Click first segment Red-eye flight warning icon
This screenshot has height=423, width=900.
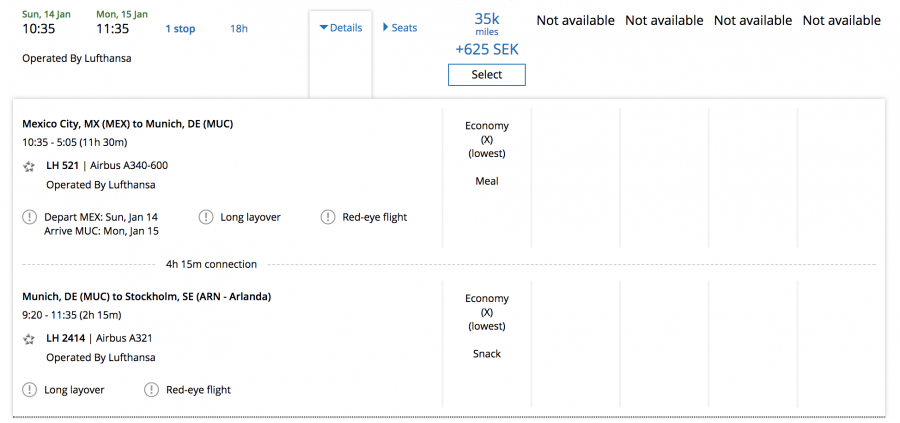pyautogui.click(x=328, y=217)
